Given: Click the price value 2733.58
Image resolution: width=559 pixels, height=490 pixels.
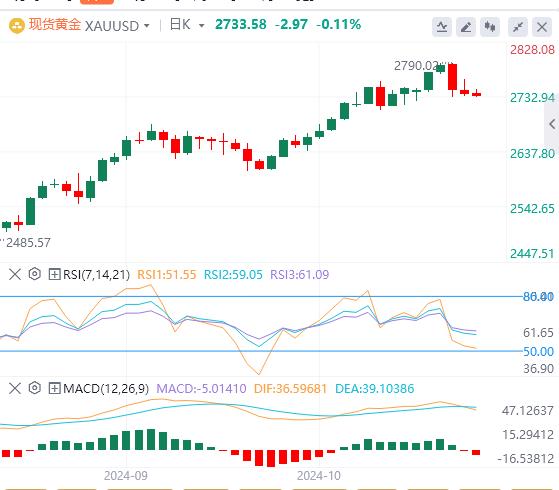Looking at the screenshot, I should point(241,25).
